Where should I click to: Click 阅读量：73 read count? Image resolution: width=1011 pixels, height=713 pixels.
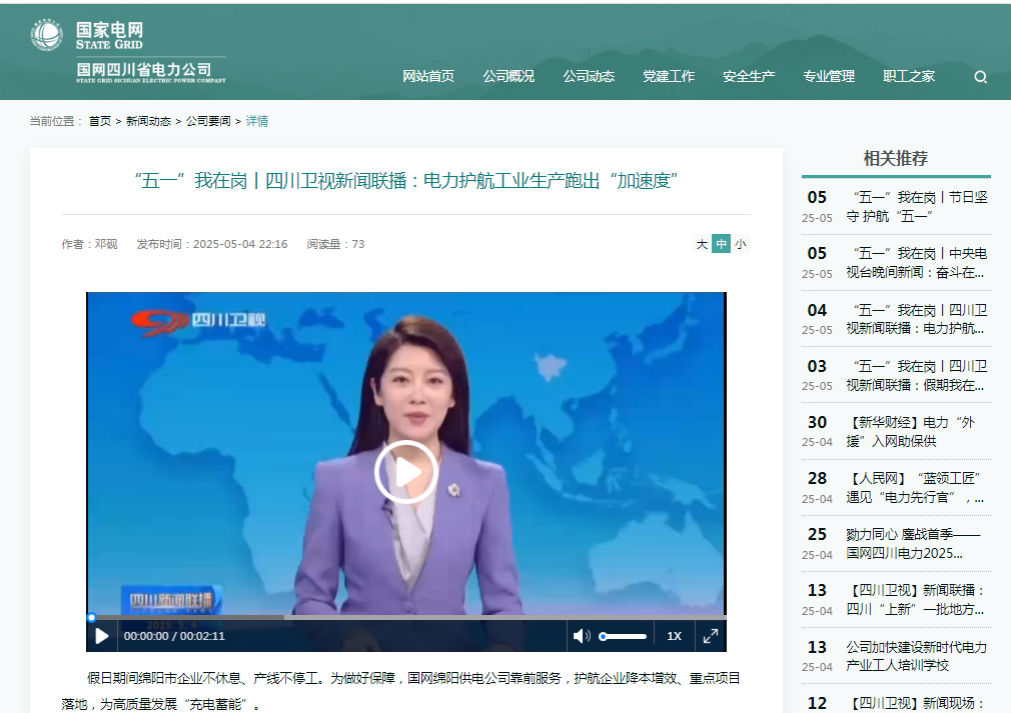[x=336, y=244]
